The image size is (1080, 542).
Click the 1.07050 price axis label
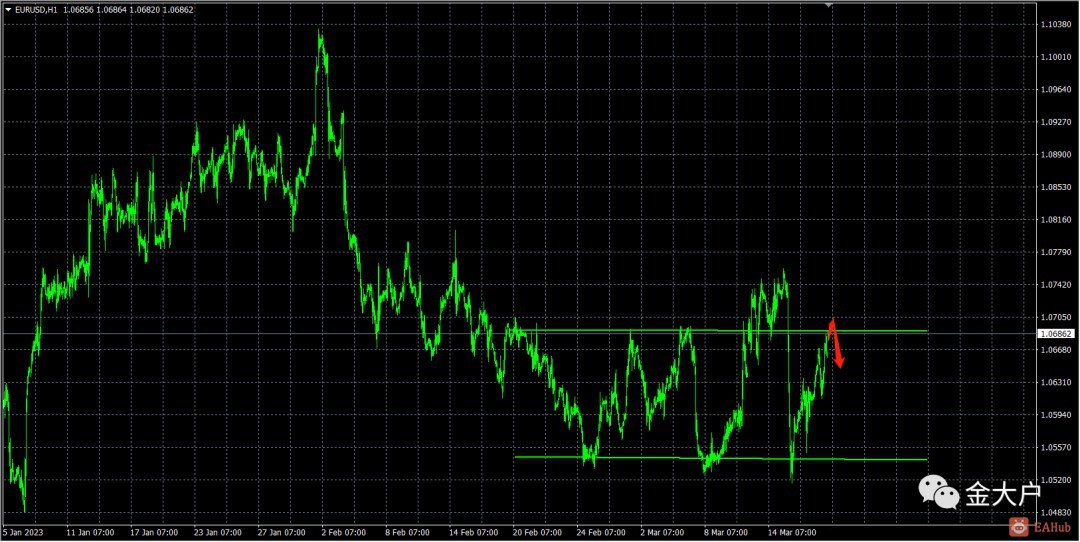tap(1055, 317)
